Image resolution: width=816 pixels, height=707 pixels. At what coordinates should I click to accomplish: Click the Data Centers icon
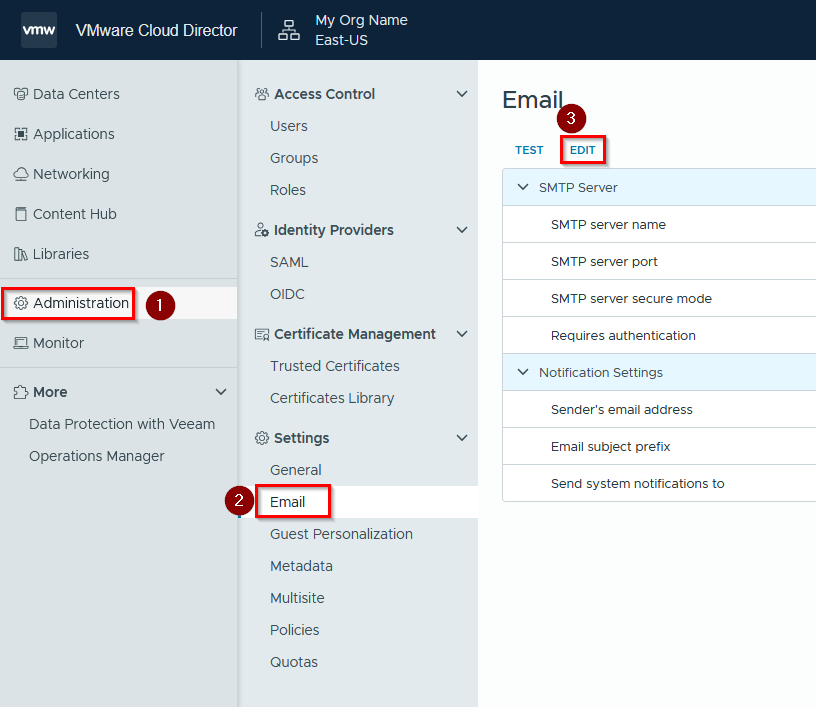21,94
